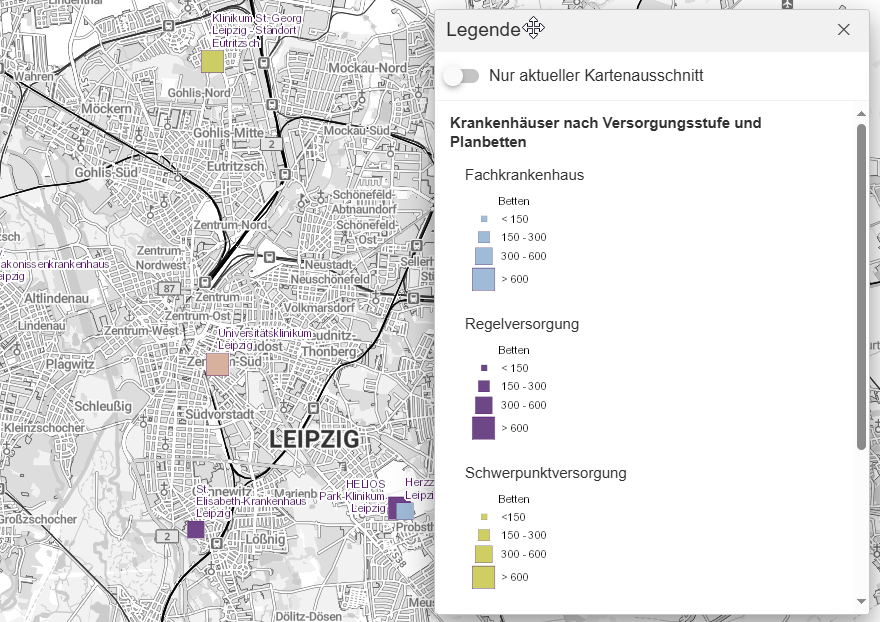Click the large blue > 600 Fachkrankenhaus swatch
Viewport: 880px width, 622px height.
tap(484, 279)
